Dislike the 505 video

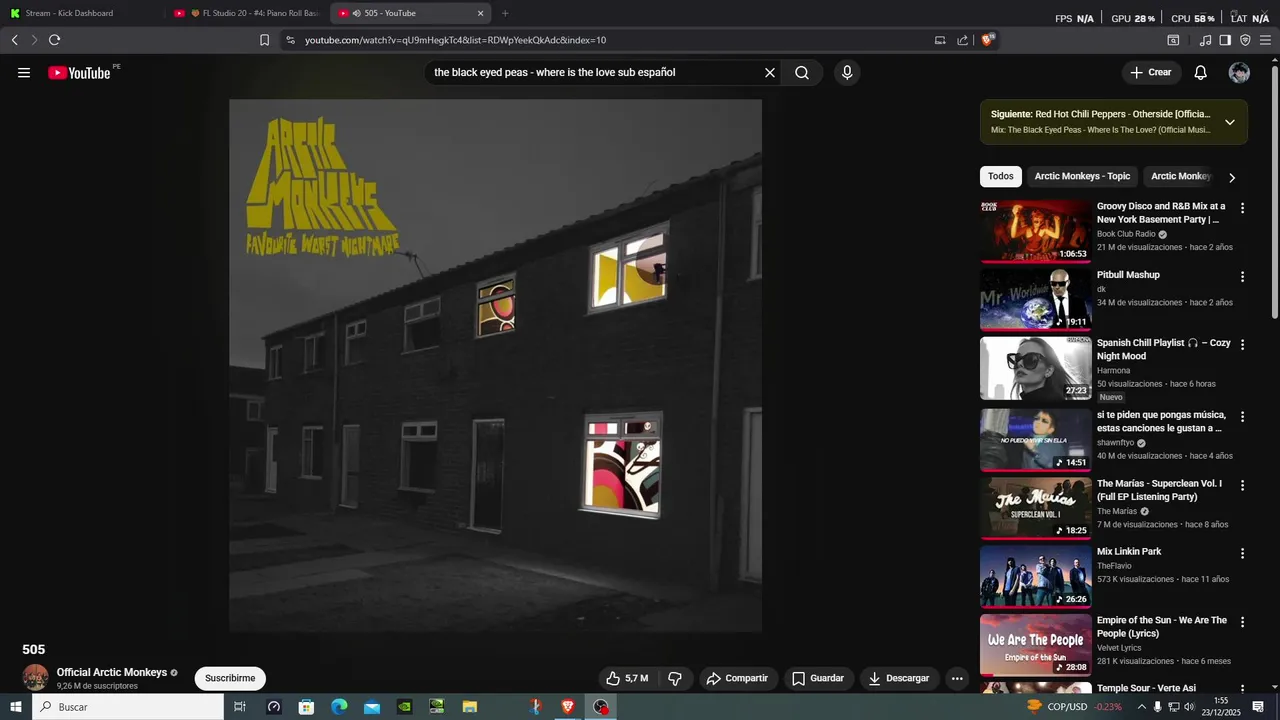[675, 678]
